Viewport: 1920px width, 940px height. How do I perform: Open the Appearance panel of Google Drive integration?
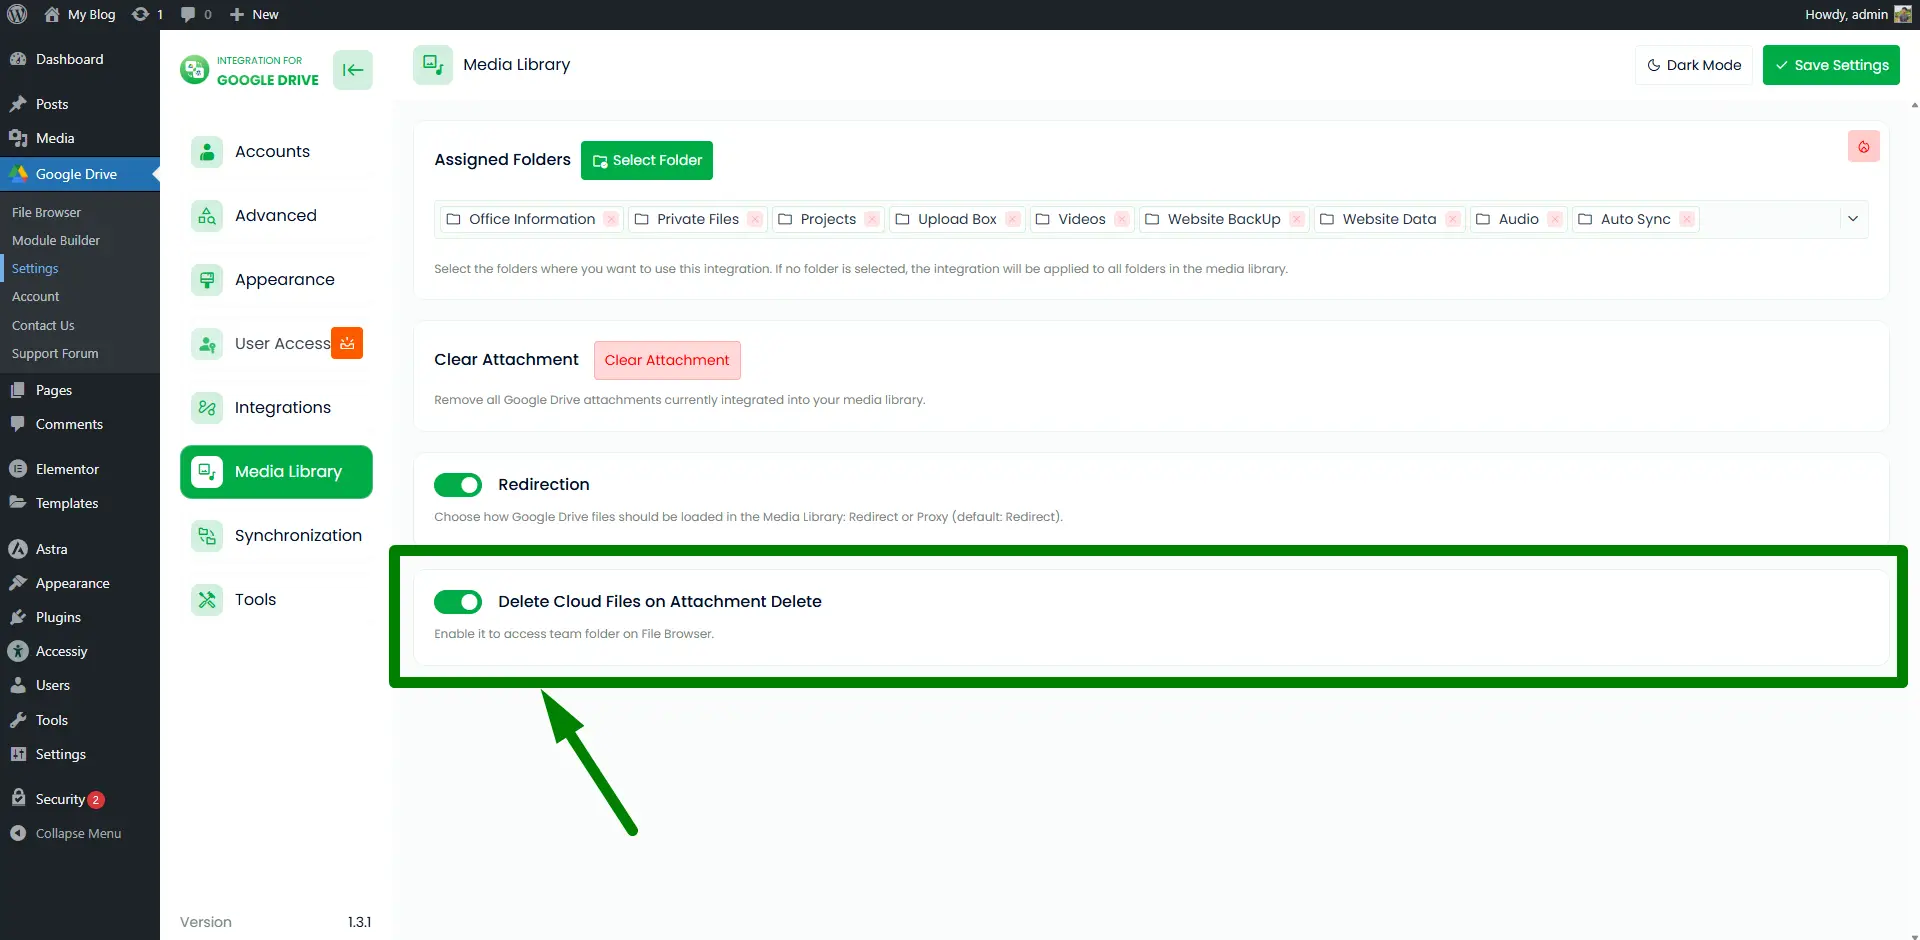(x=284, y=279)
